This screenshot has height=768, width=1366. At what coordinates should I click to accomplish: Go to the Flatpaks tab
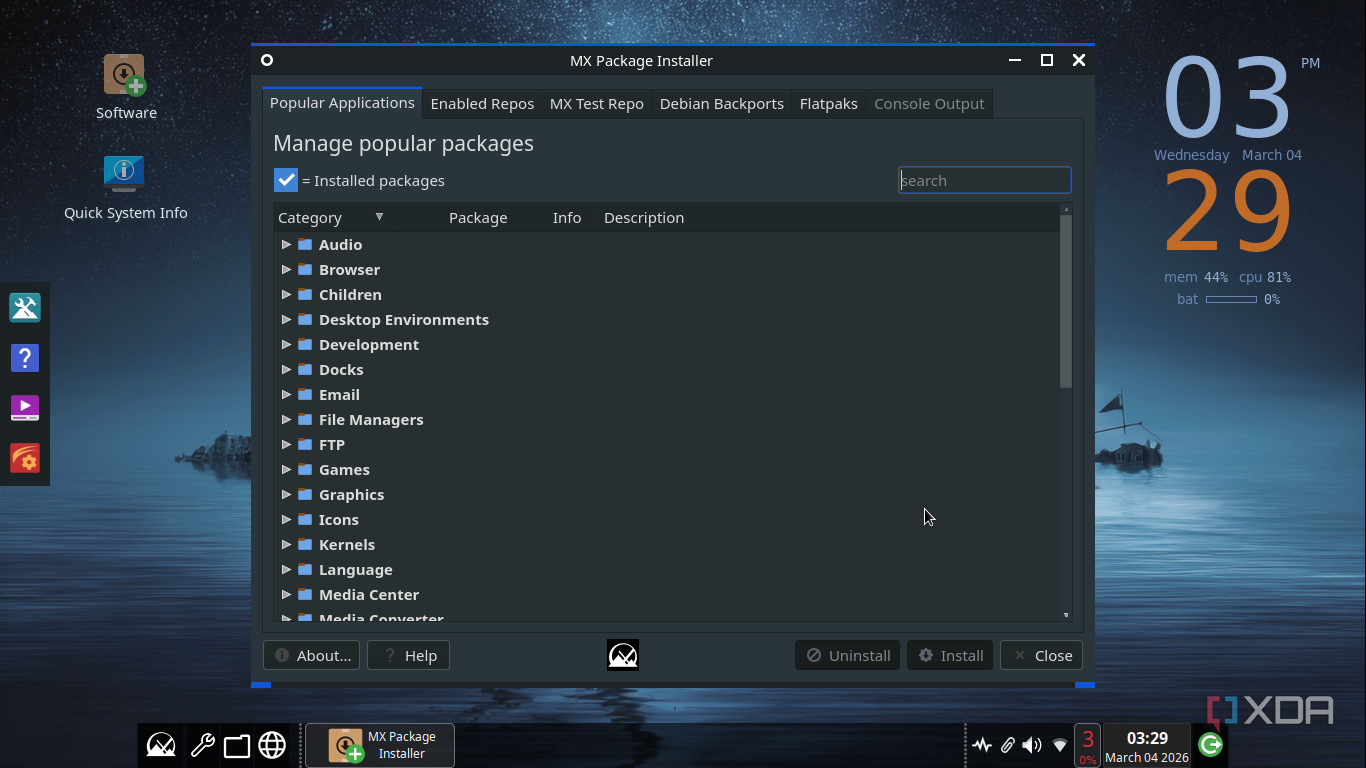click(x=829, y=104)
